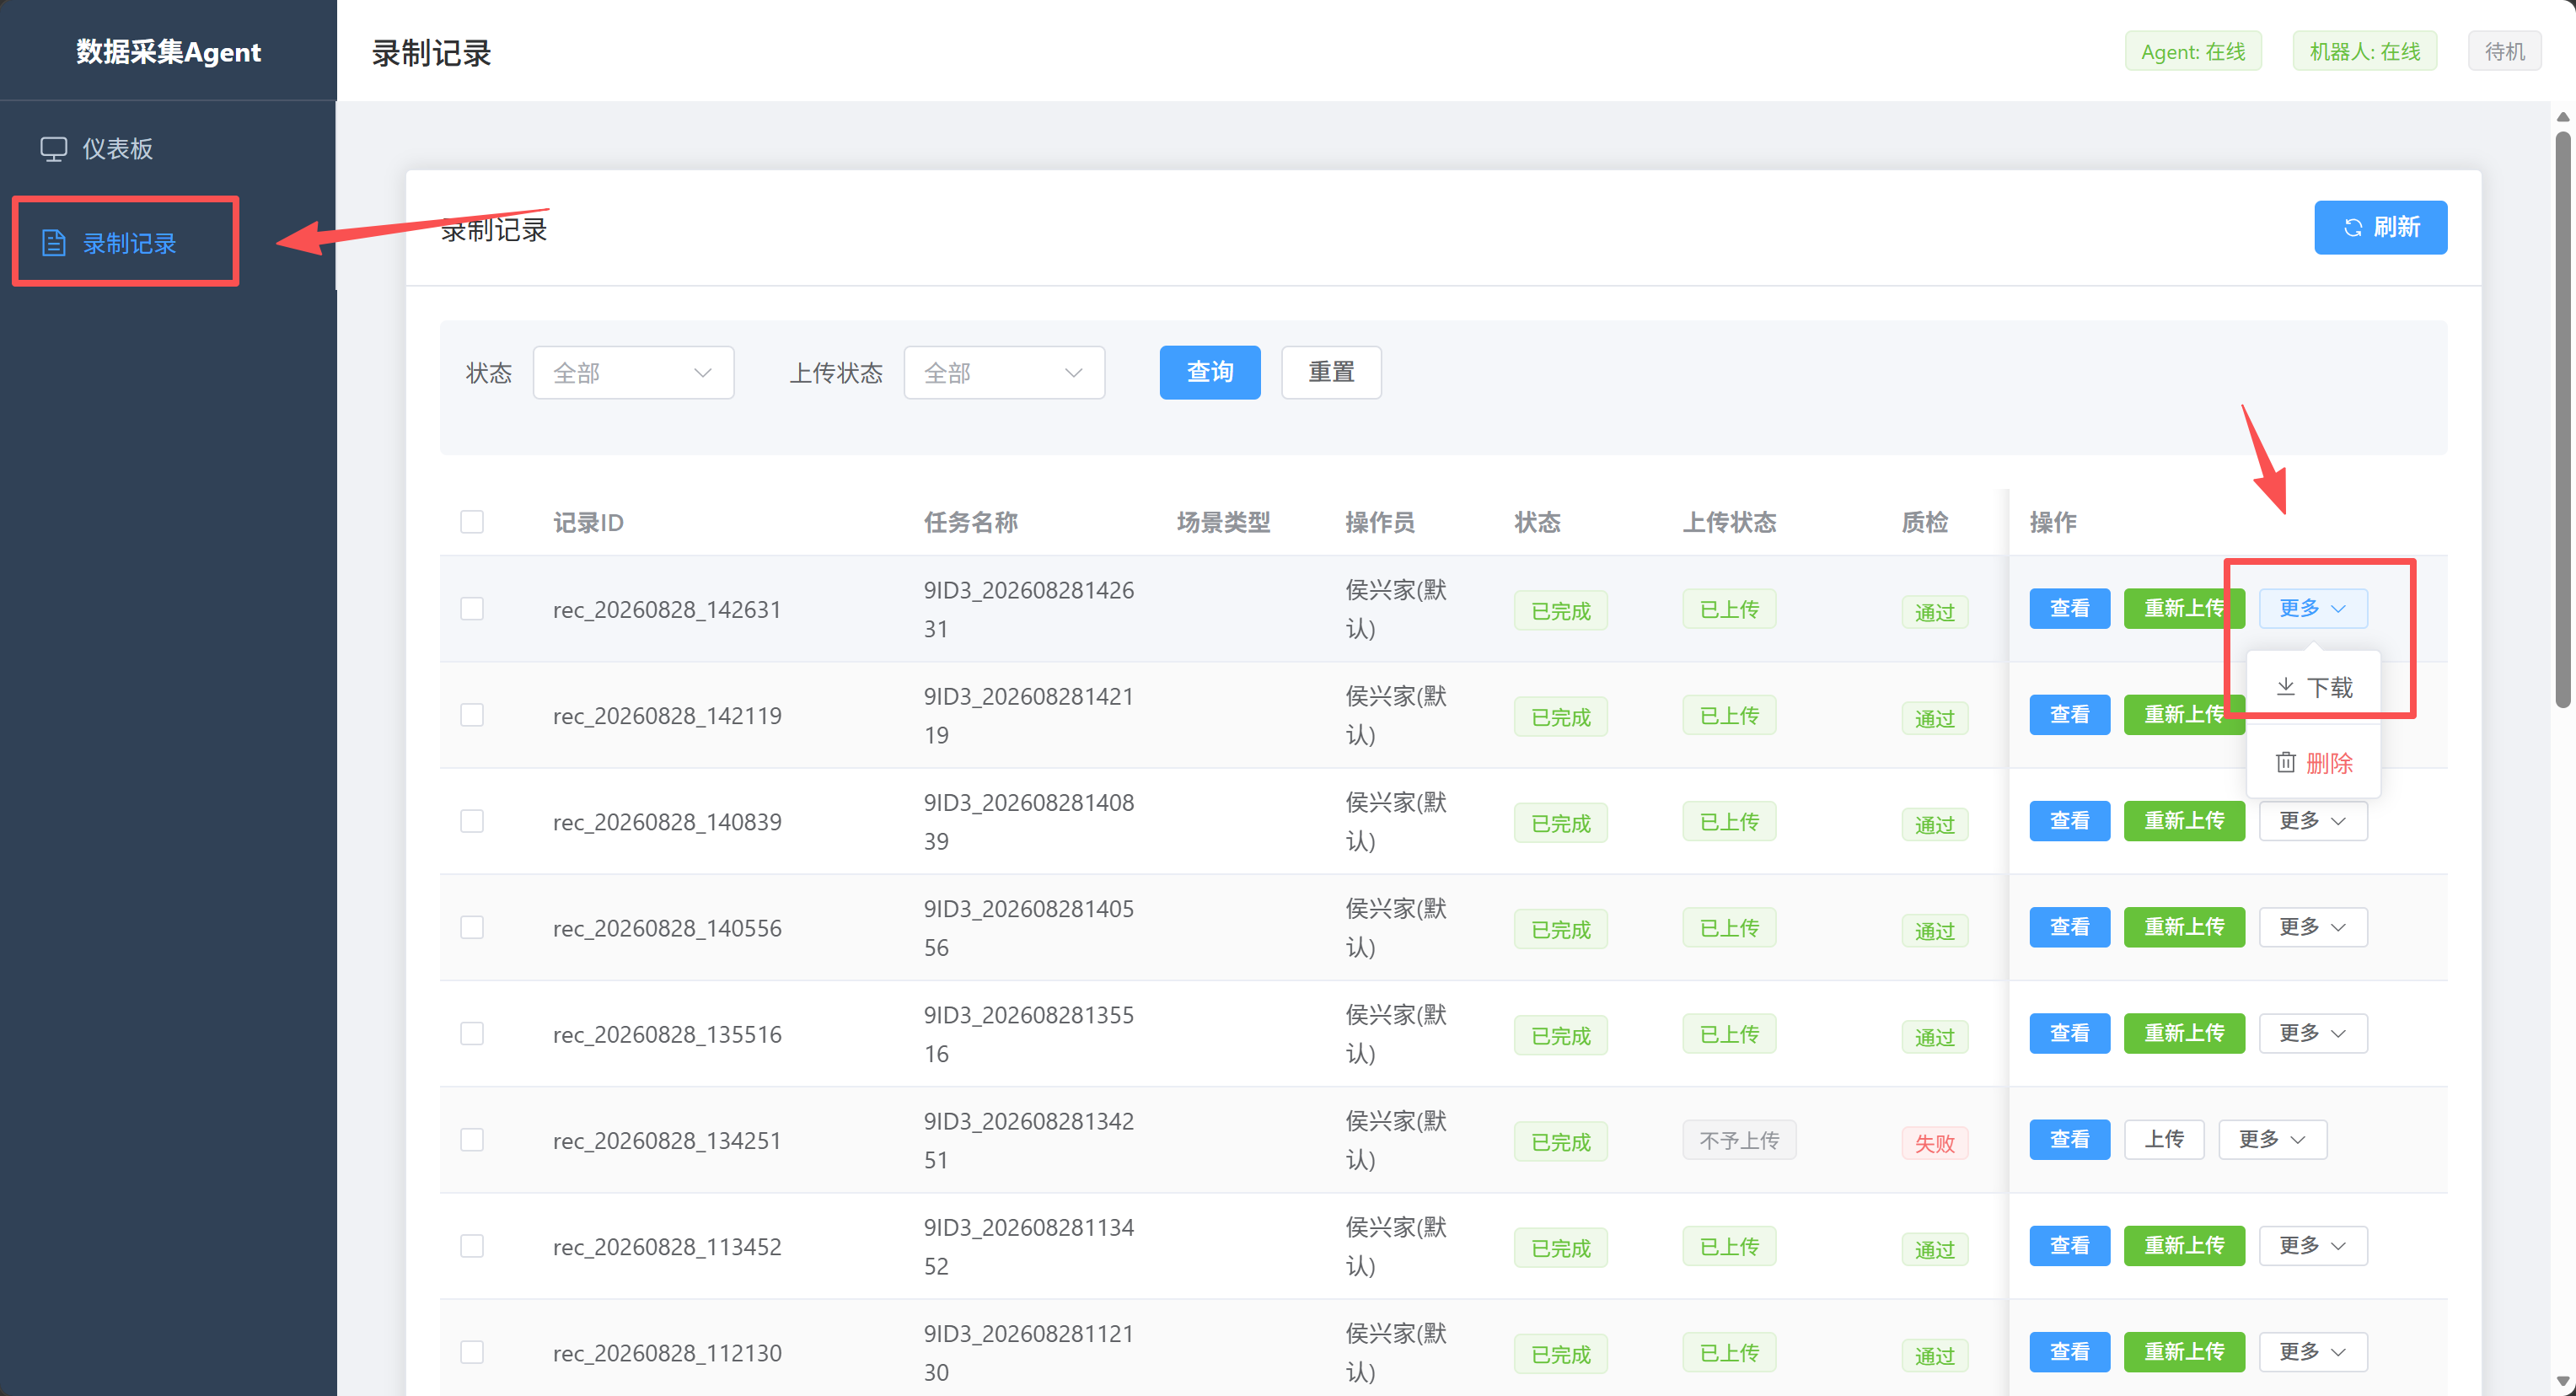The width and height of the screenshot is (2576, 1396).
Task: View record rec_20260828_142631 with 查看
Action: (x=2069, y=608)
